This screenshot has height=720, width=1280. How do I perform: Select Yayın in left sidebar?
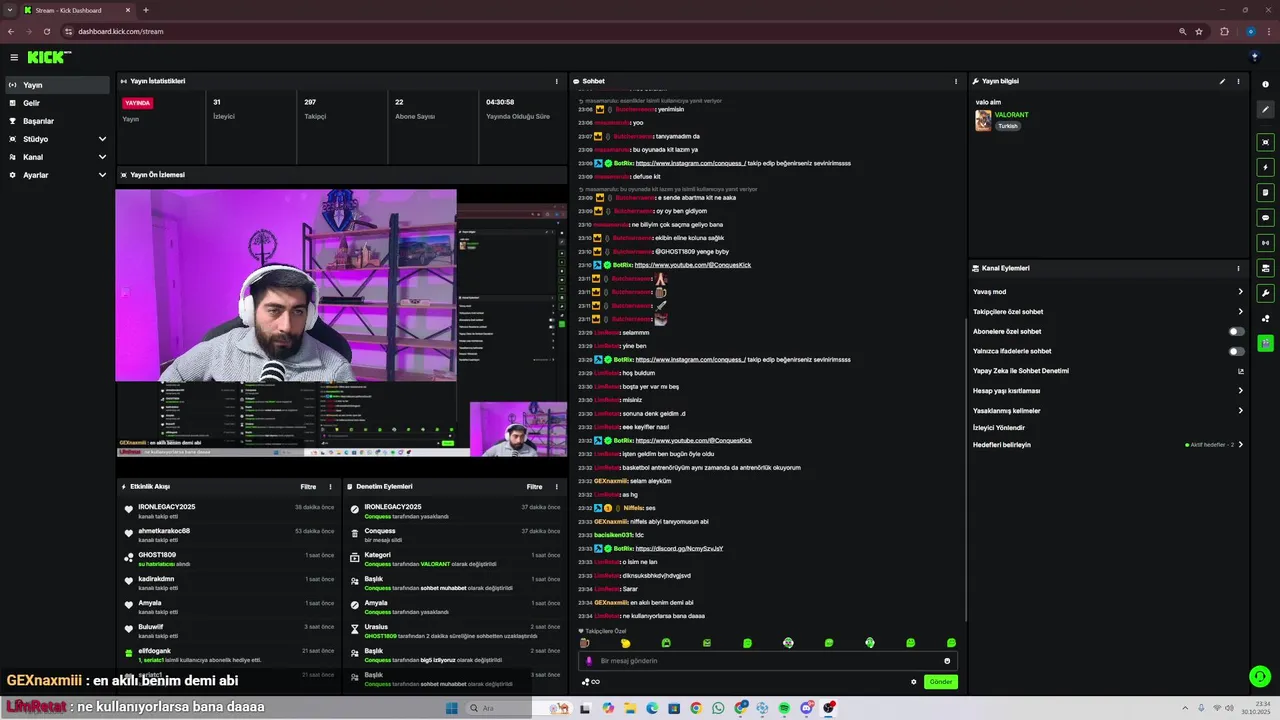(x=57, y=85)
